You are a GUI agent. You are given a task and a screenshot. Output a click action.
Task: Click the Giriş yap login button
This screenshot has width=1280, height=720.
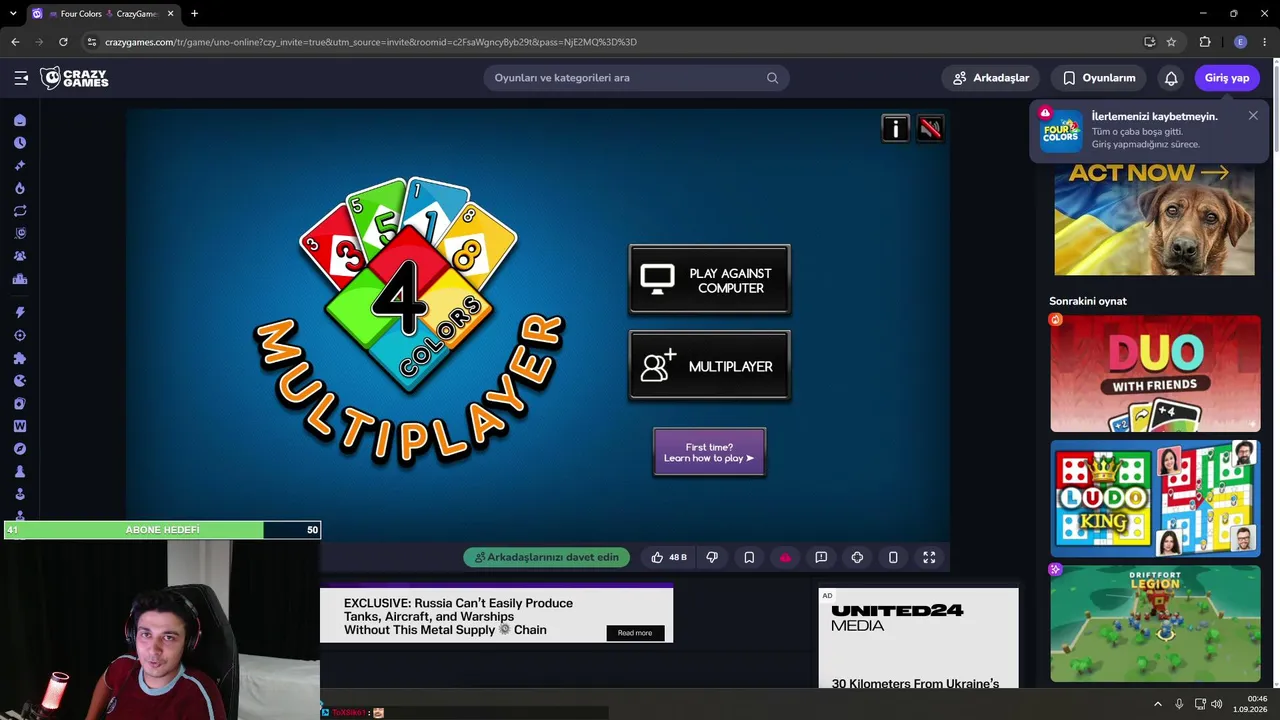1227,78
